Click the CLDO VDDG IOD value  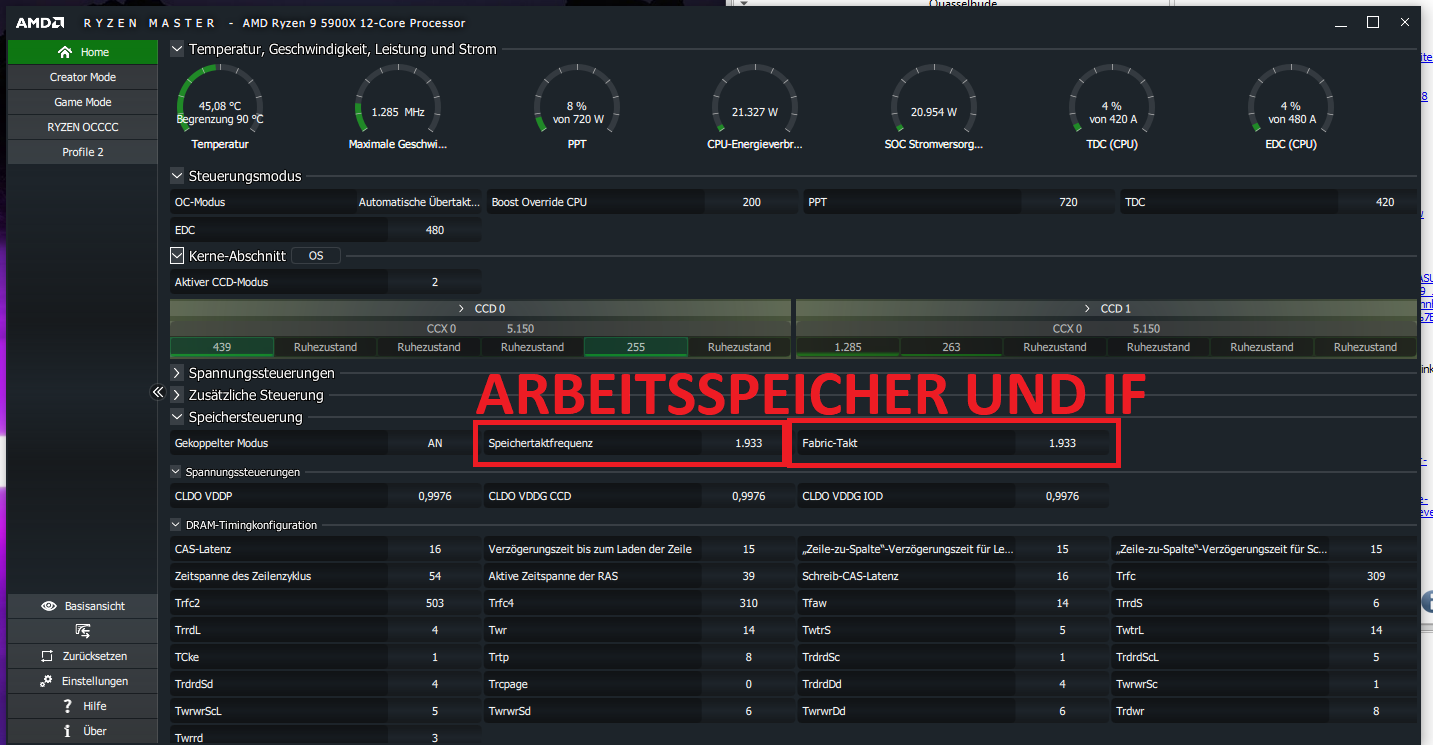pyautogui.click(x=1062, y=496)
